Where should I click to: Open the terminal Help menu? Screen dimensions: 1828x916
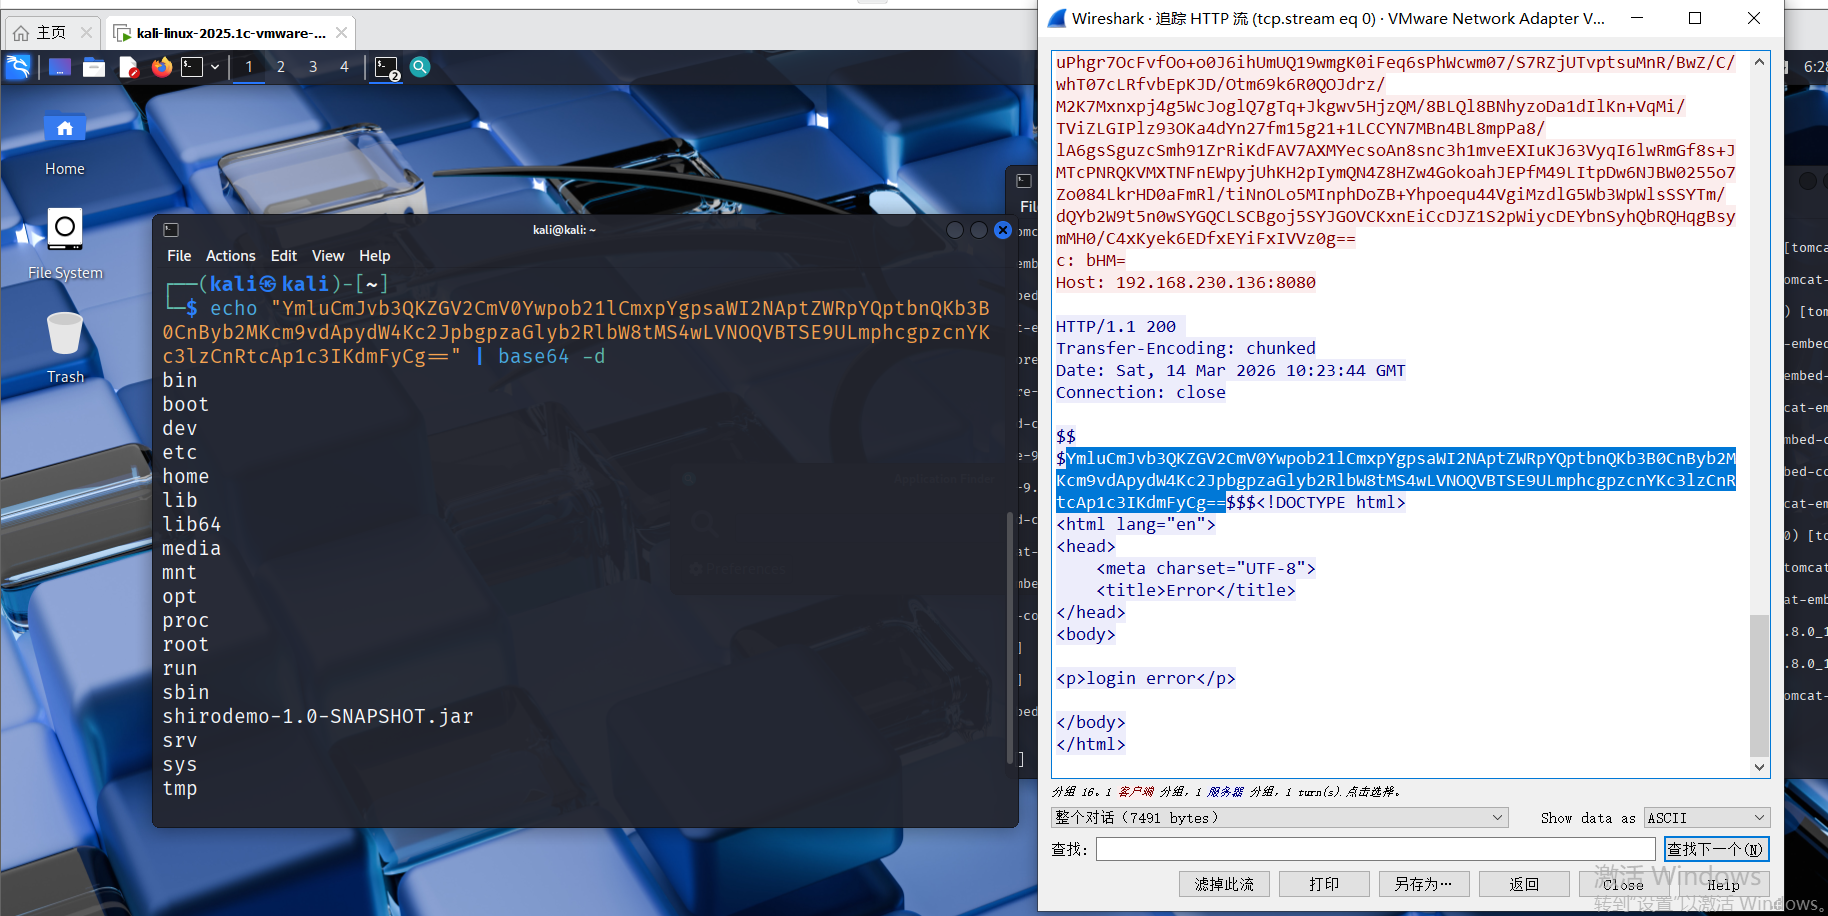coord(375,256)
